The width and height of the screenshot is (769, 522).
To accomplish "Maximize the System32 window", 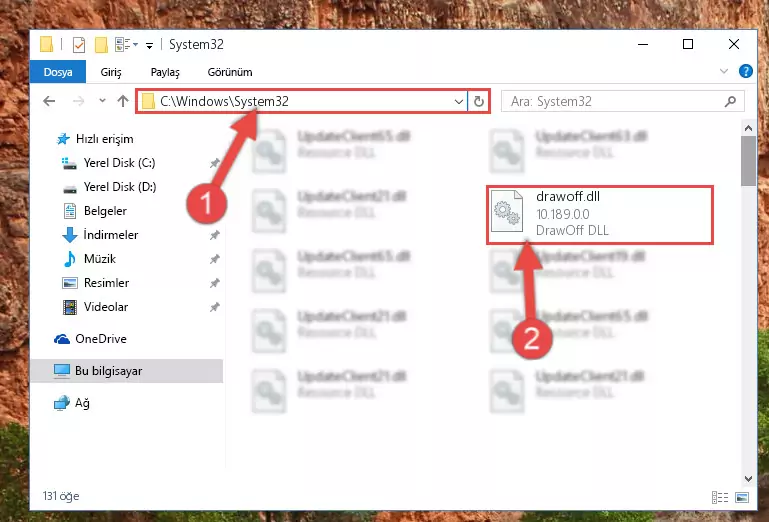I will (x=688, y=44).
